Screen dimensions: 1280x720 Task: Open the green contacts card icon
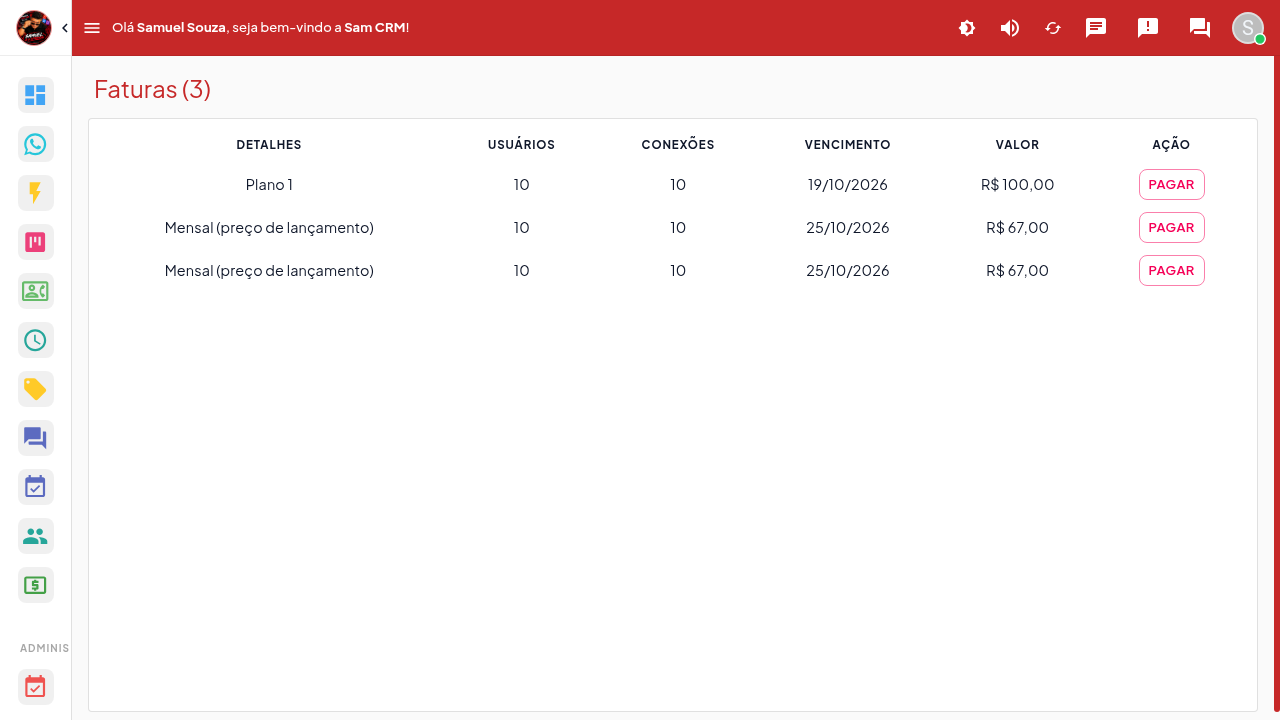click(x=35, y=291)
